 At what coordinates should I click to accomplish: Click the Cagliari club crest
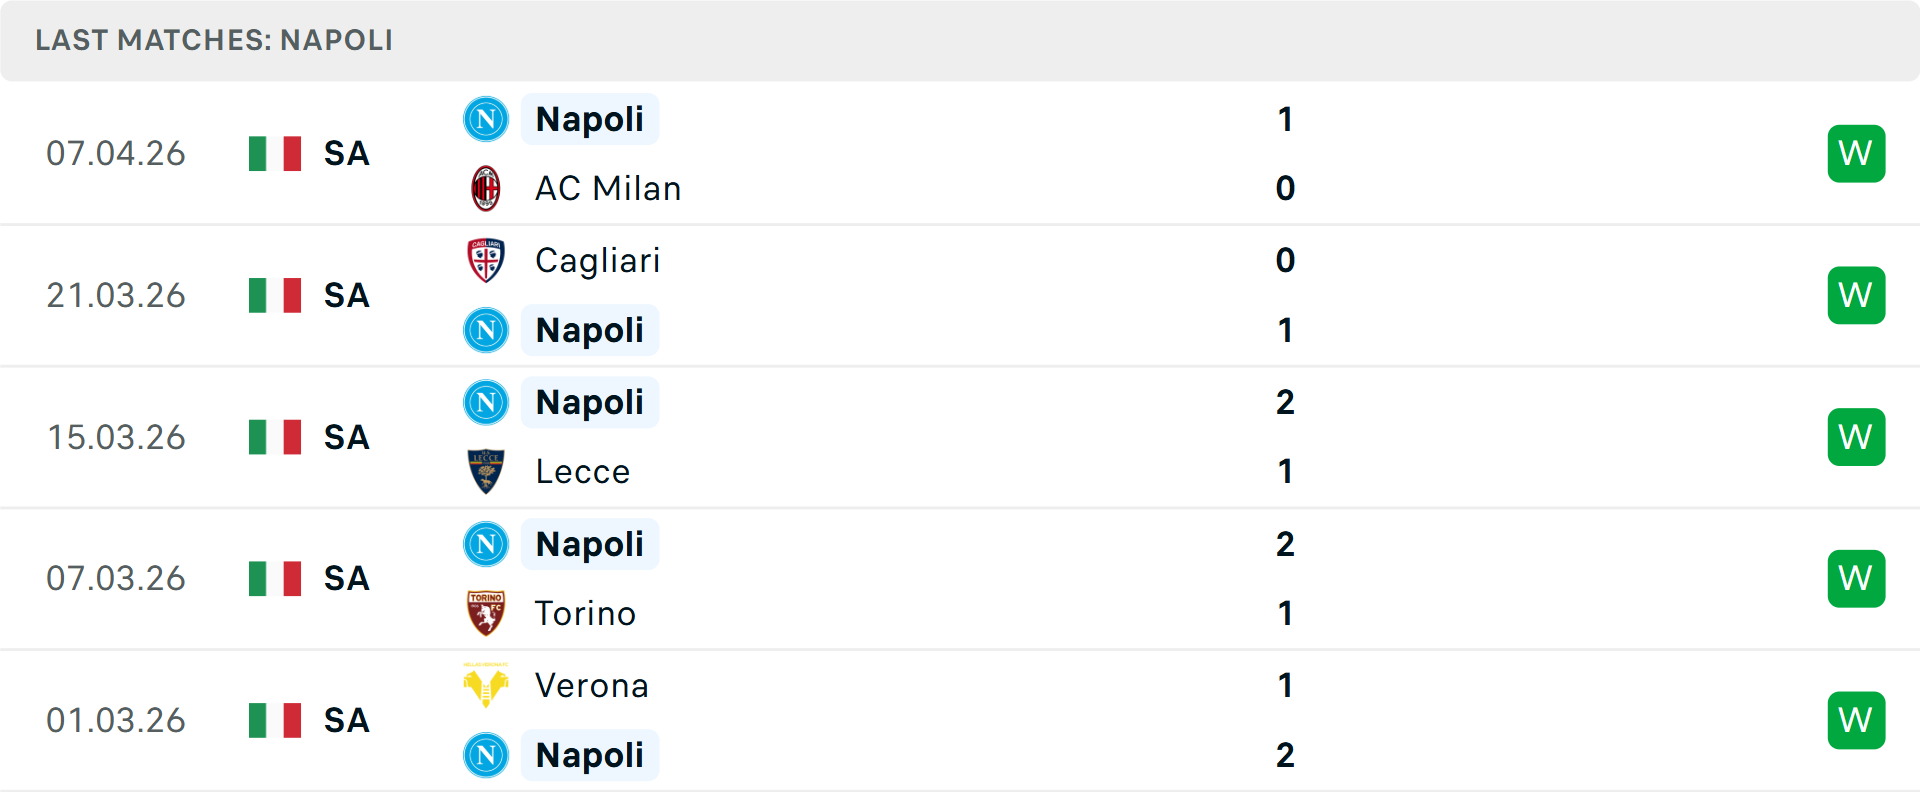pyautogui.click(x=486, y=260)
